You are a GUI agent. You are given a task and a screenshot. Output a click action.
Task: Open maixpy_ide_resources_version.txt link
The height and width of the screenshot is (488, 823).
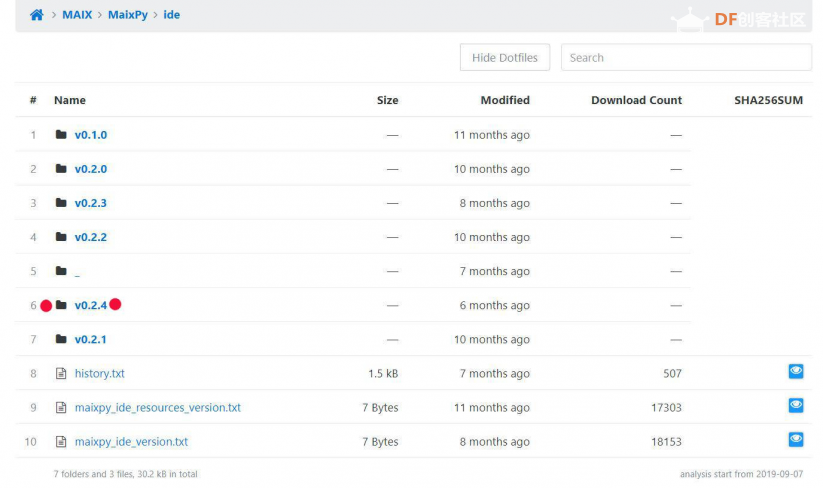coord(157,408)
